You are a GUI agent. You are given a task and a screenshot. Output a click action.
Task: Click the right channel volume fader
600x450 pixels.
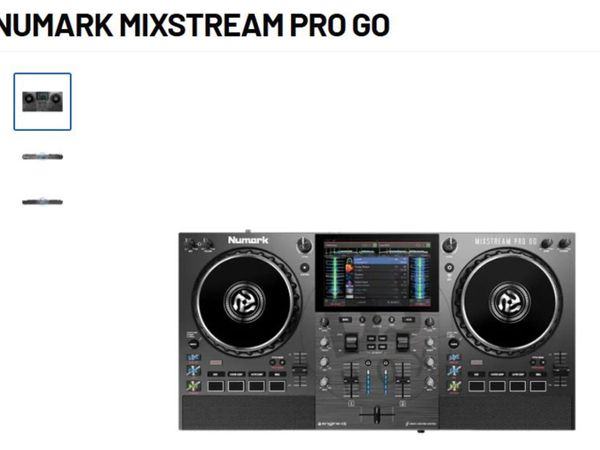403,379
